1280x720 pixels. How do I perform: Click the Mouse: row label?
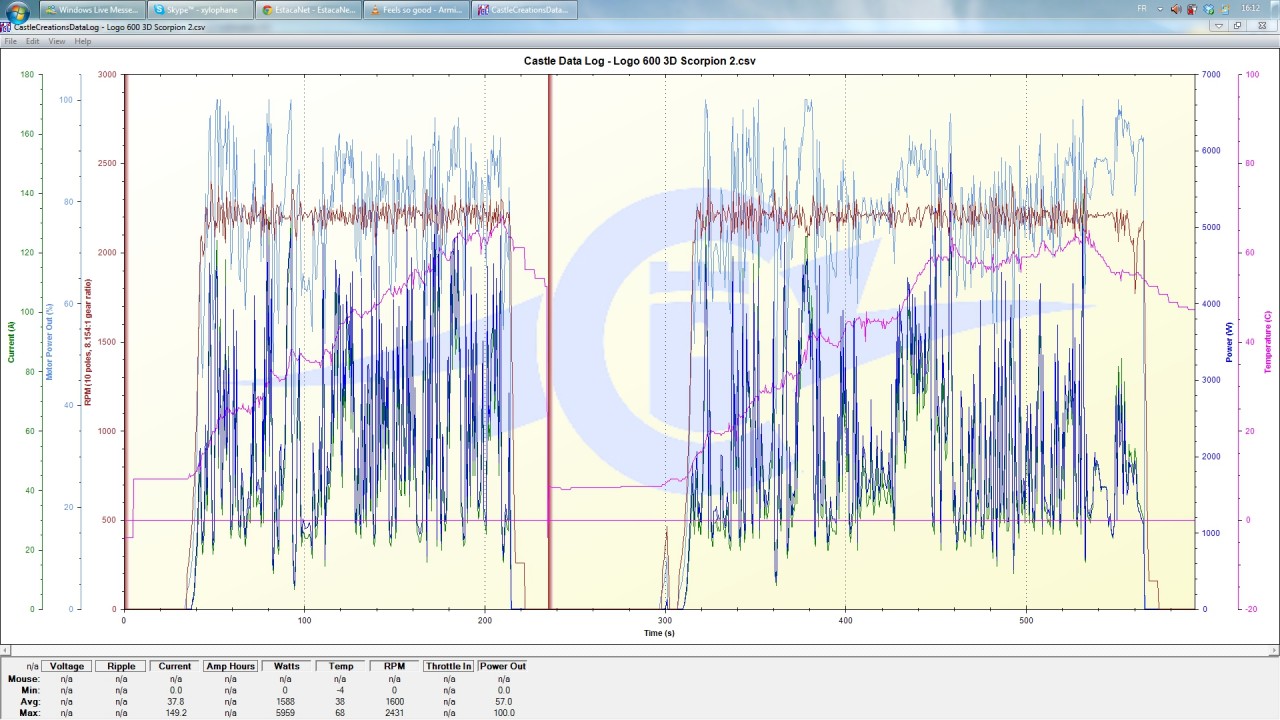[x=23, y=679]
